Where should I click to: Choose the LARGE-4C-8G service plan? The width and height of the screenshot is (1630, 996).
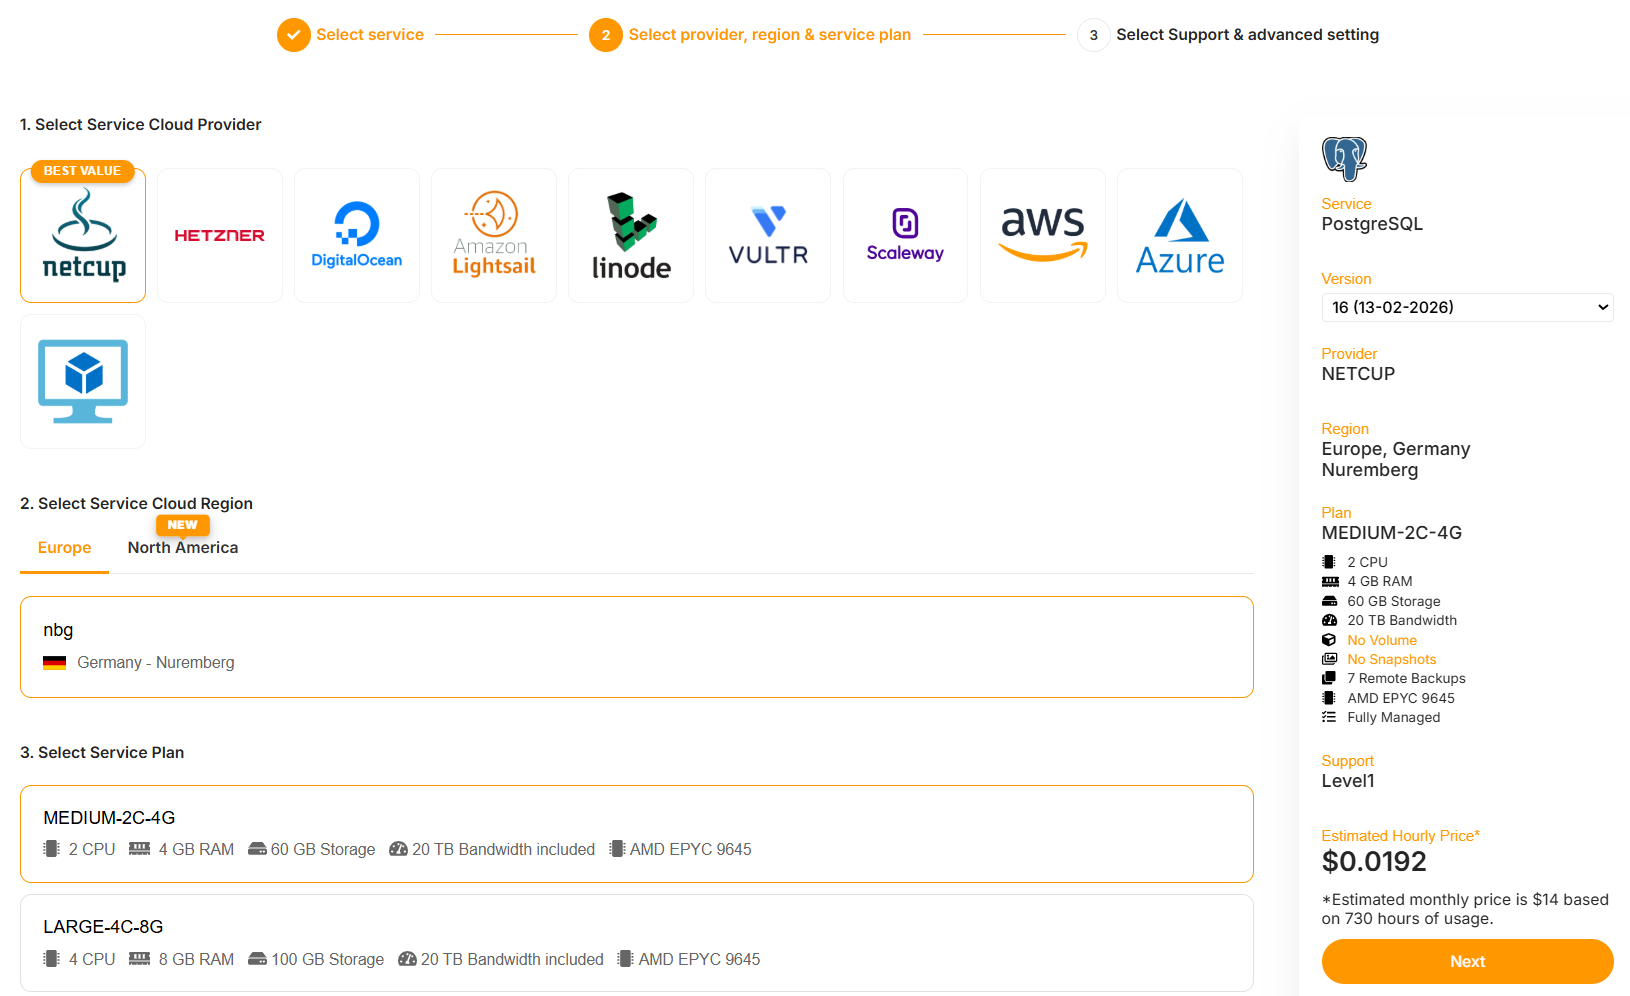tap(637, 943)
